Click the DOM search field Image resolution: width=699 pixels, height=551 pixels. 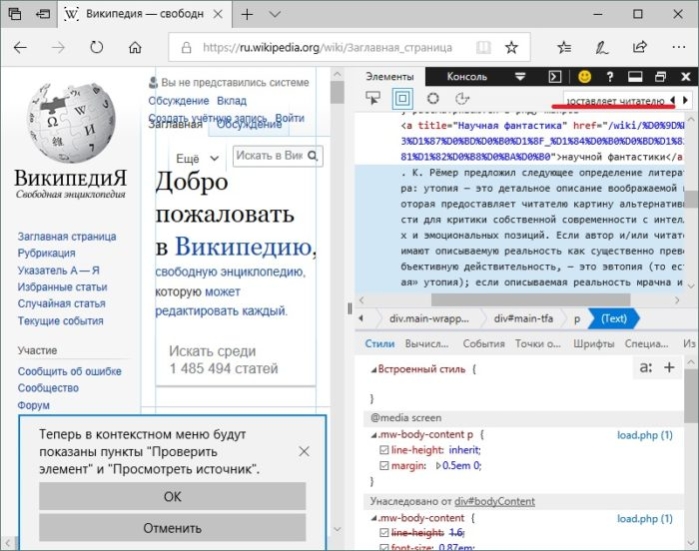(615, 100)
